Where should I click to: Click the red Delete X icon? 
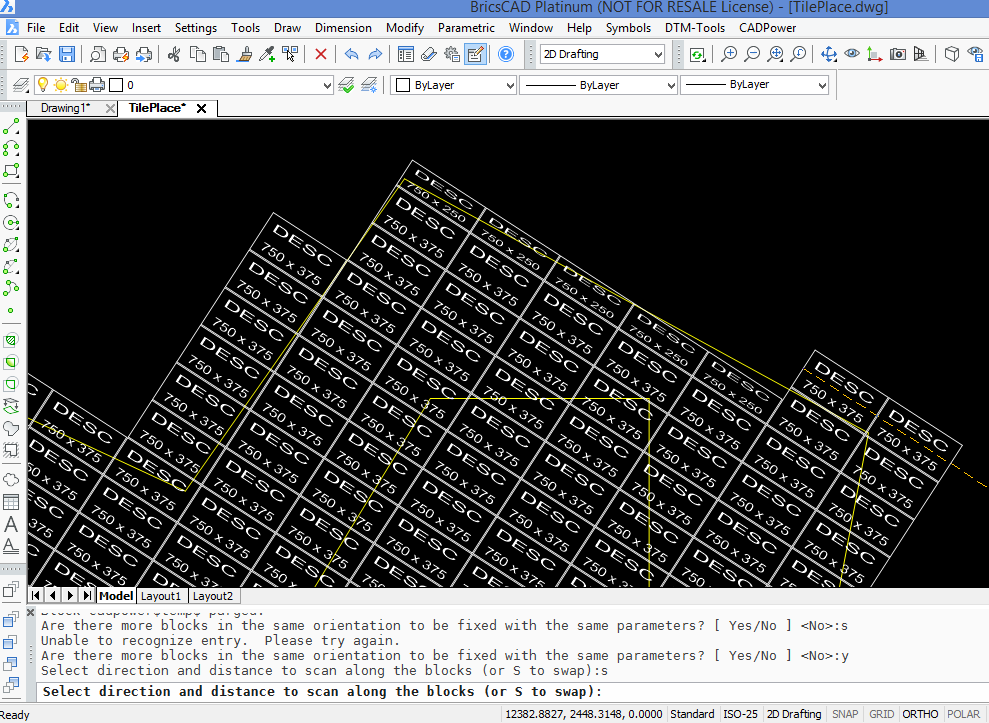pos(320,54)
